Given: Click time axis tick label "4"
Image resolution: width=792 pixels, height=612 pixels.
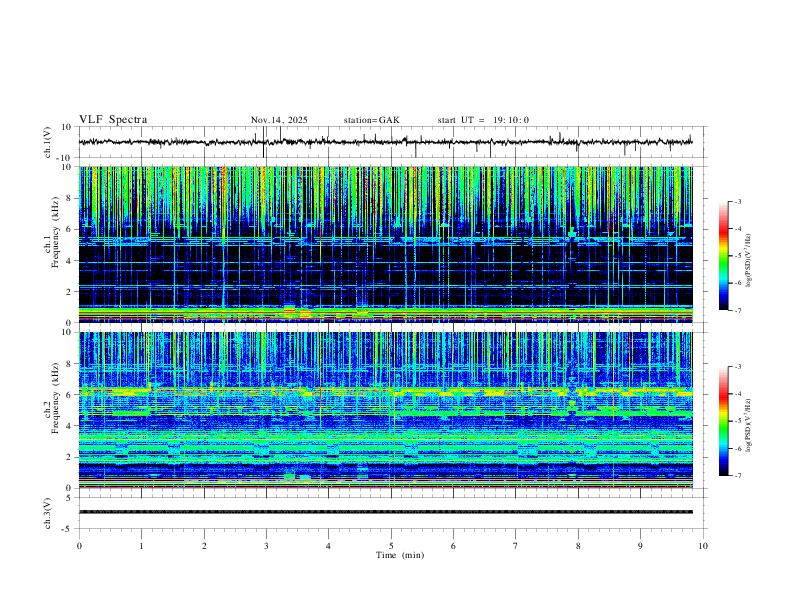Looking at the screenshot, I should click(329, 546).
